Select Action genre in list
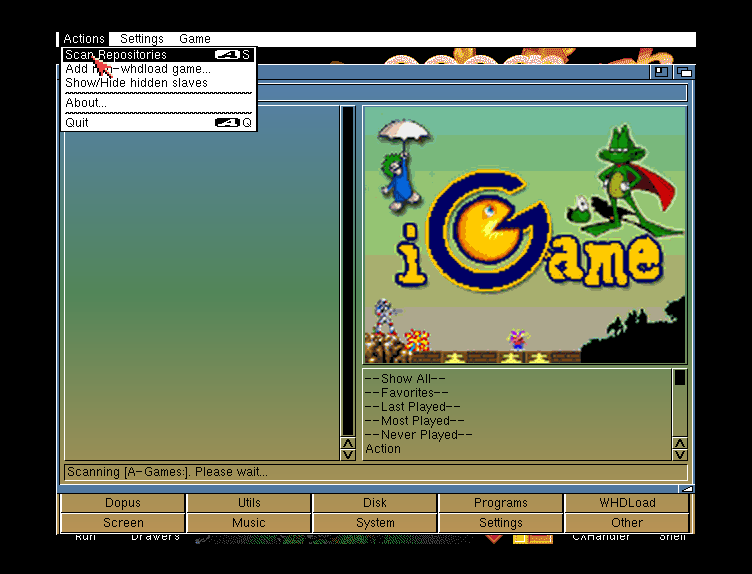Screen dimensions: 752x574 tap(517, 448)
